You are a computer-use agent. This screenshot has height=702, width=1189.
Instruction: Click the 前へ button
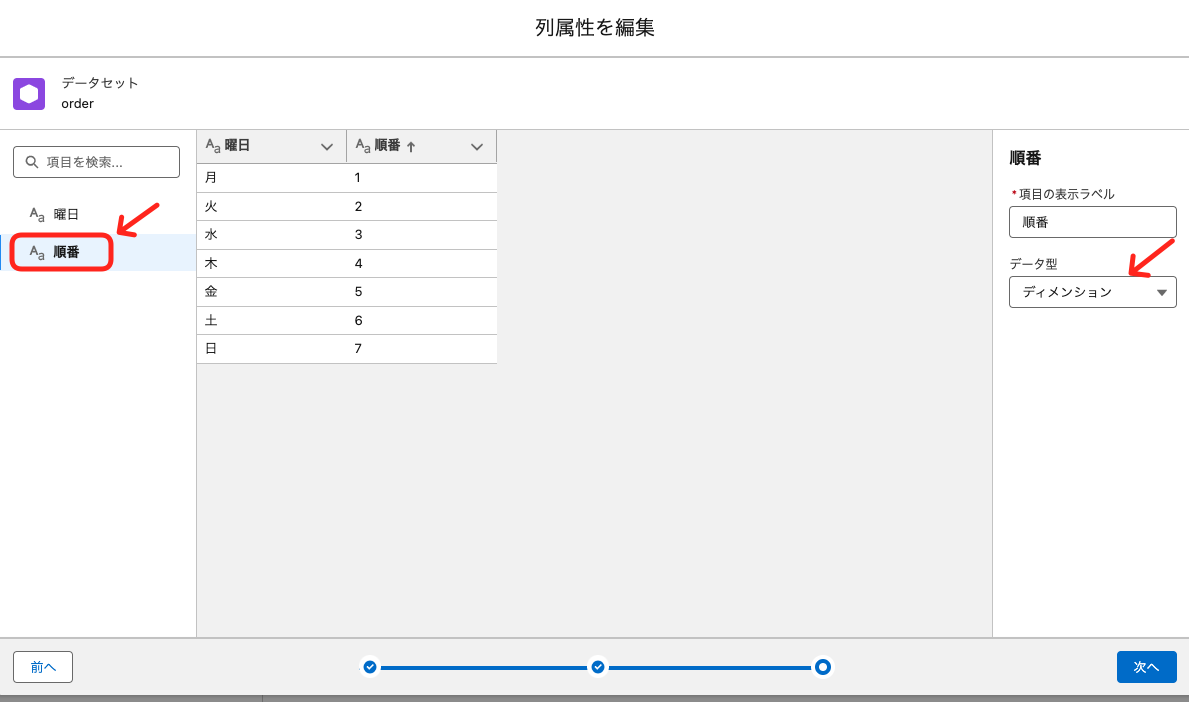(x=43, y=667)
